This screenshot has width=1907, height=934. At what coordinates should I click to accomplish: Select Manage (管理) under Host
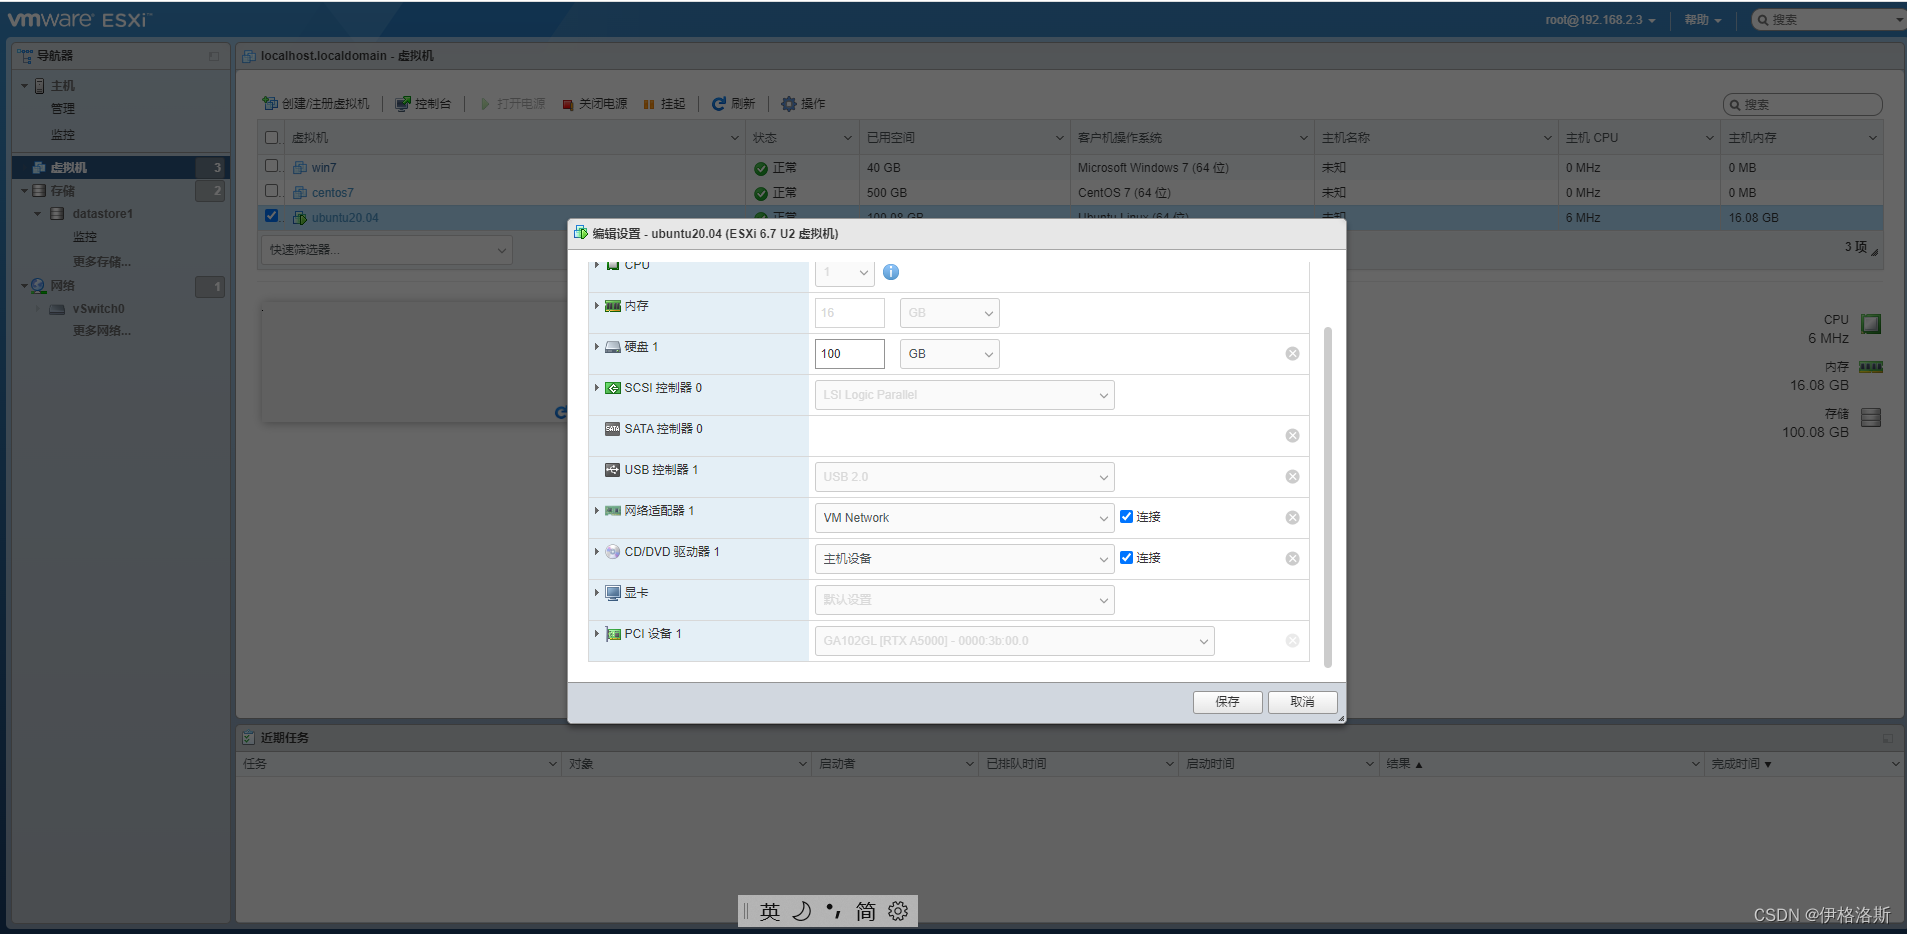point(63,109)
